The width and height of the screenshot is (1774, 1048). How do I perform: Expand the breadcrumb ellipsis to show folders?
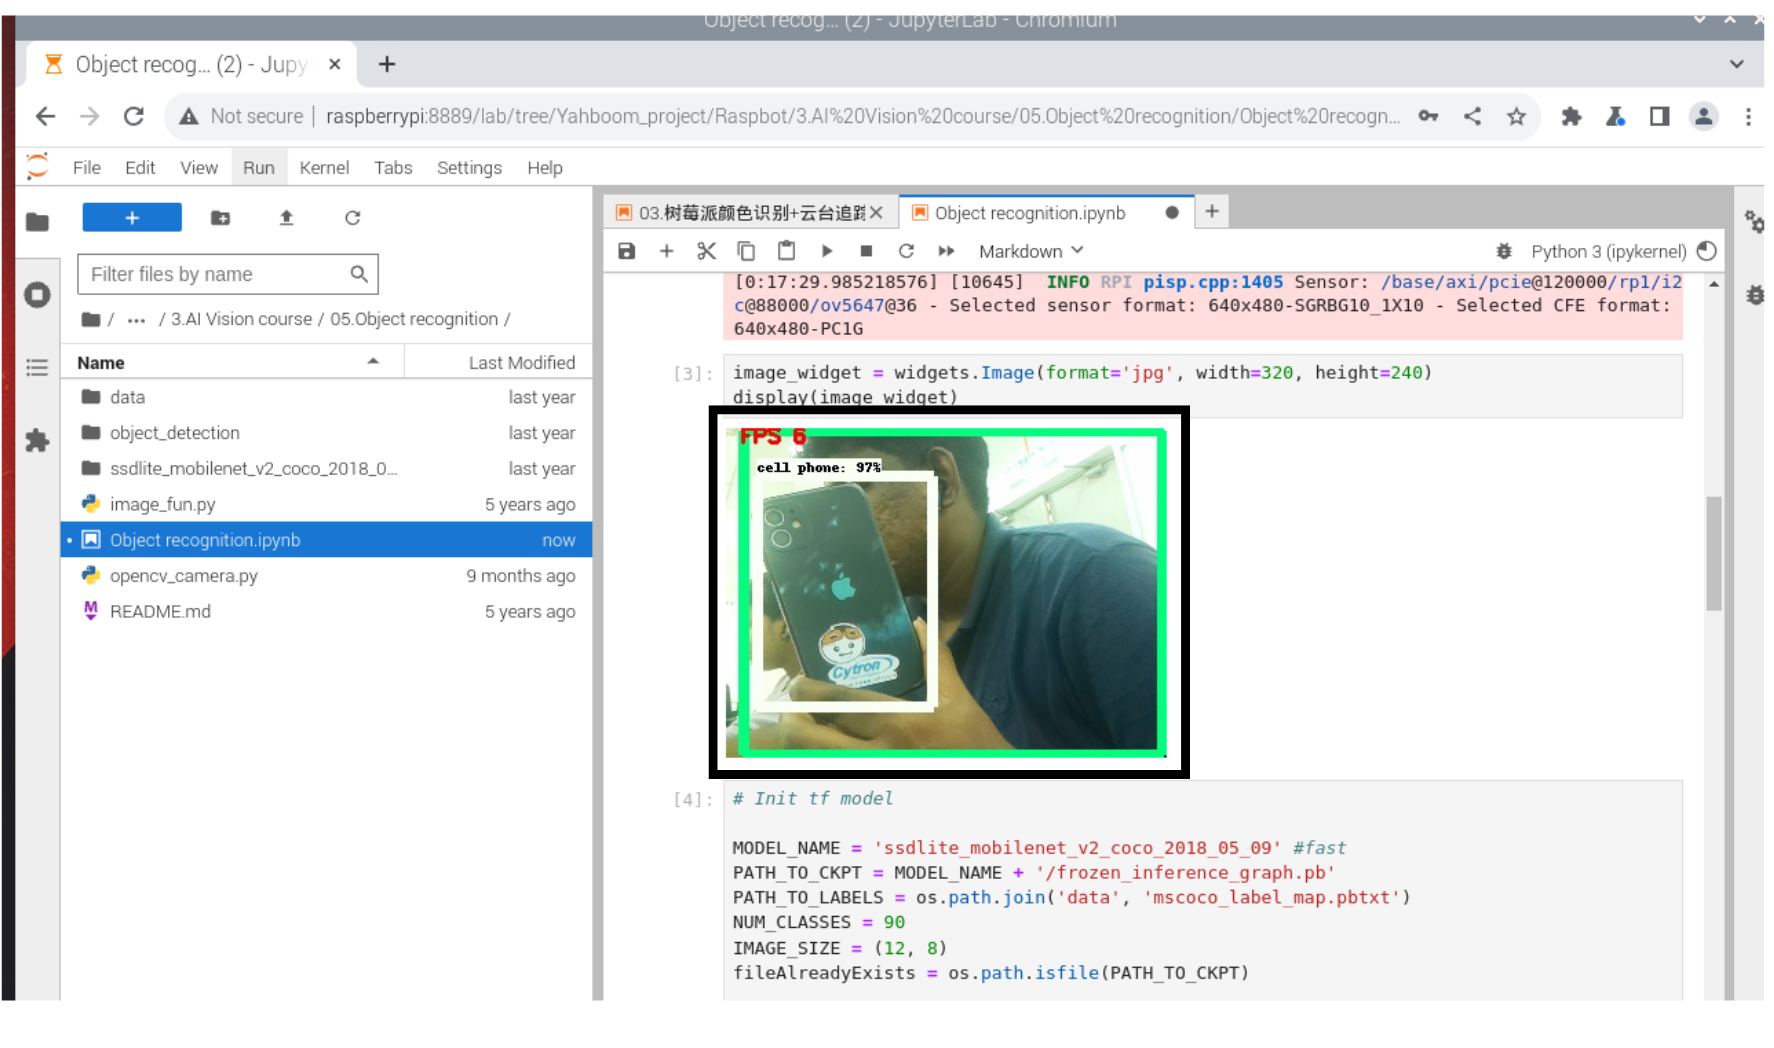point(136,319)
